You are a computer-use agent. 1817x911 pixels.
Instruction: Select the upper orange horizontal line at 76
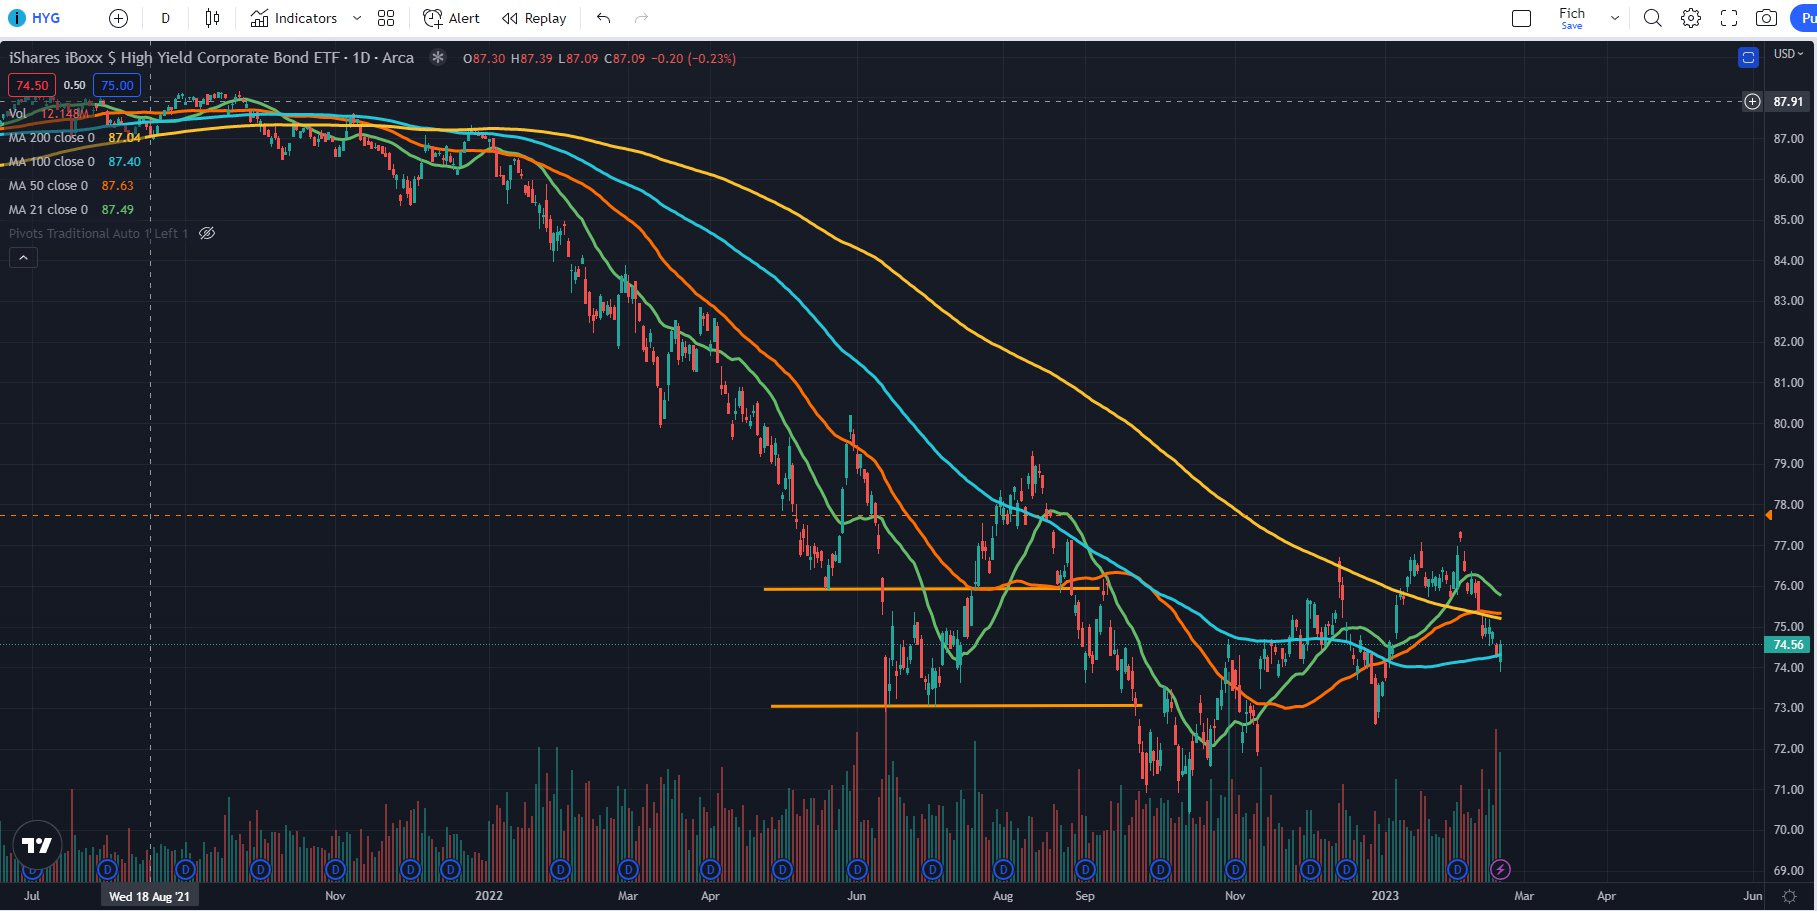click(932, 589)
